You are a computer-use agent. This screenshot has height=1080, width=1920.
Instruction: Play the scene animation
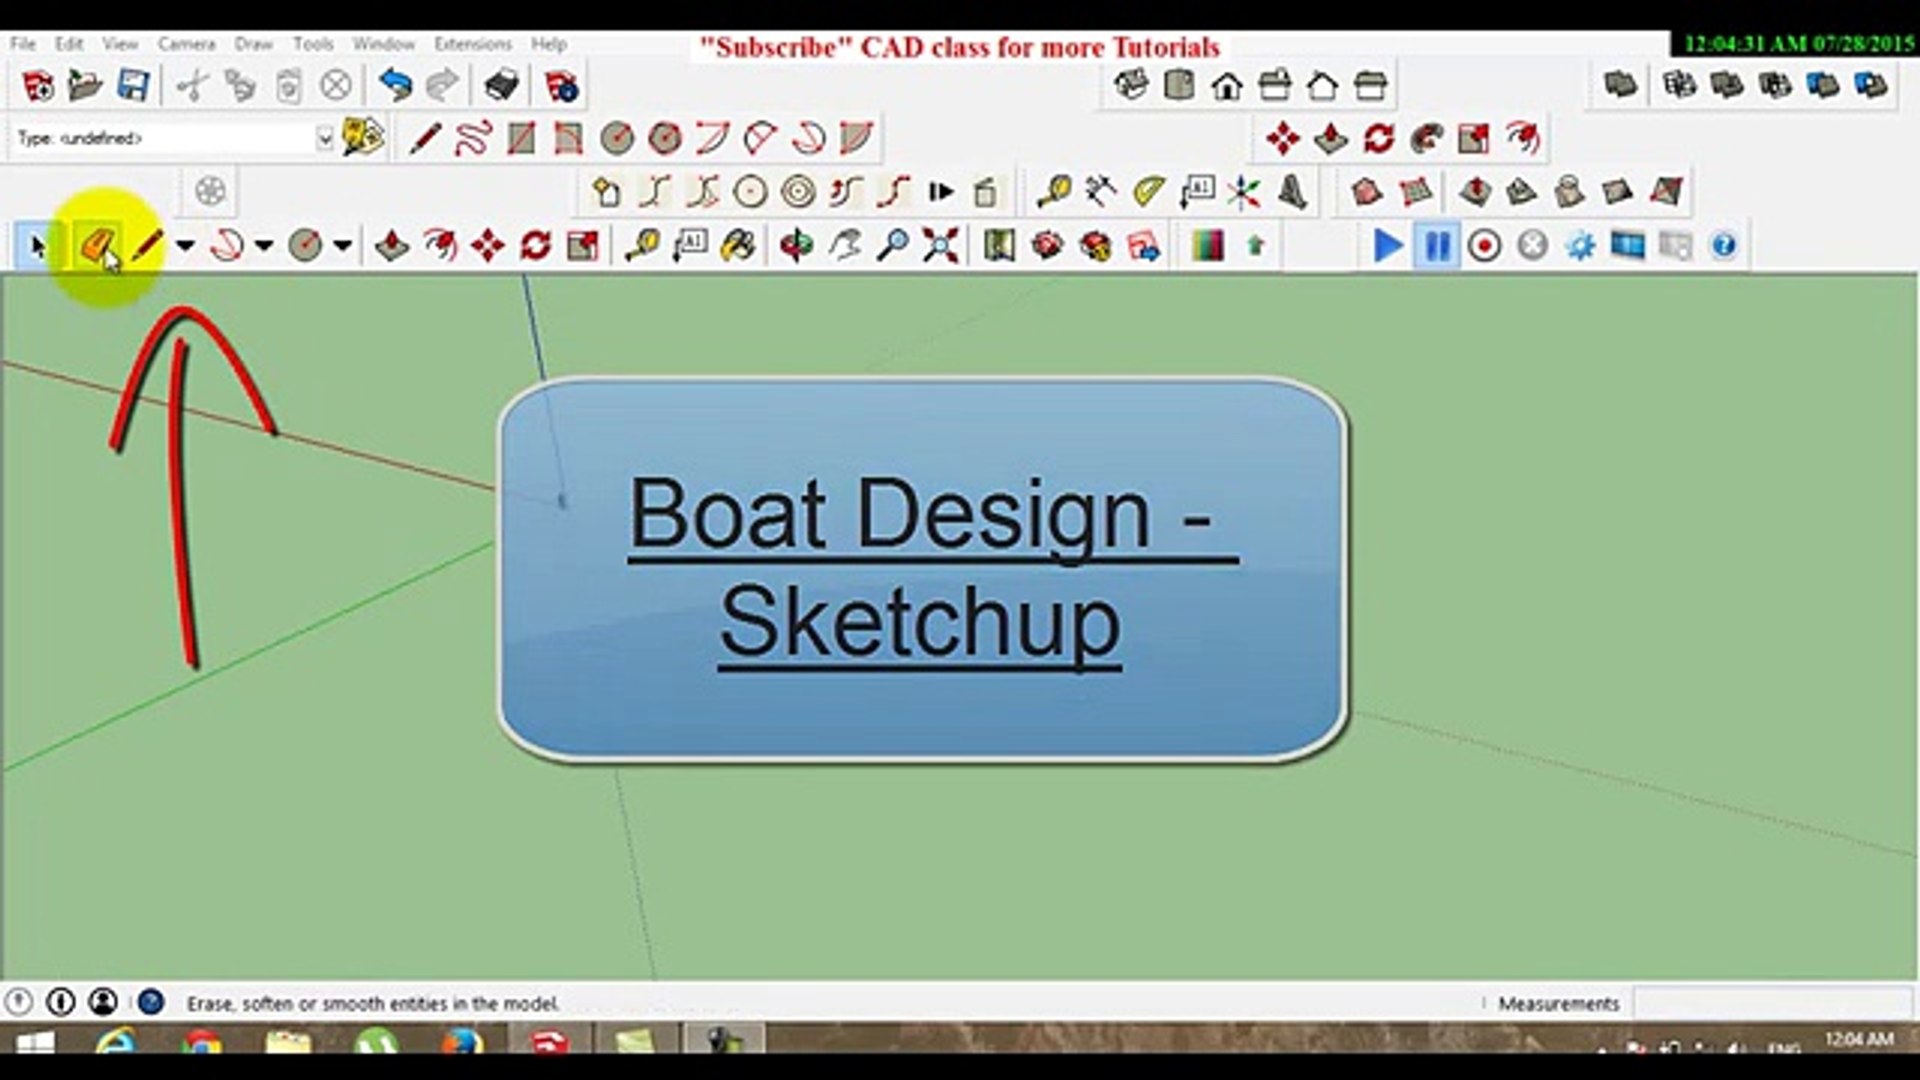(x=1387, y=246)
